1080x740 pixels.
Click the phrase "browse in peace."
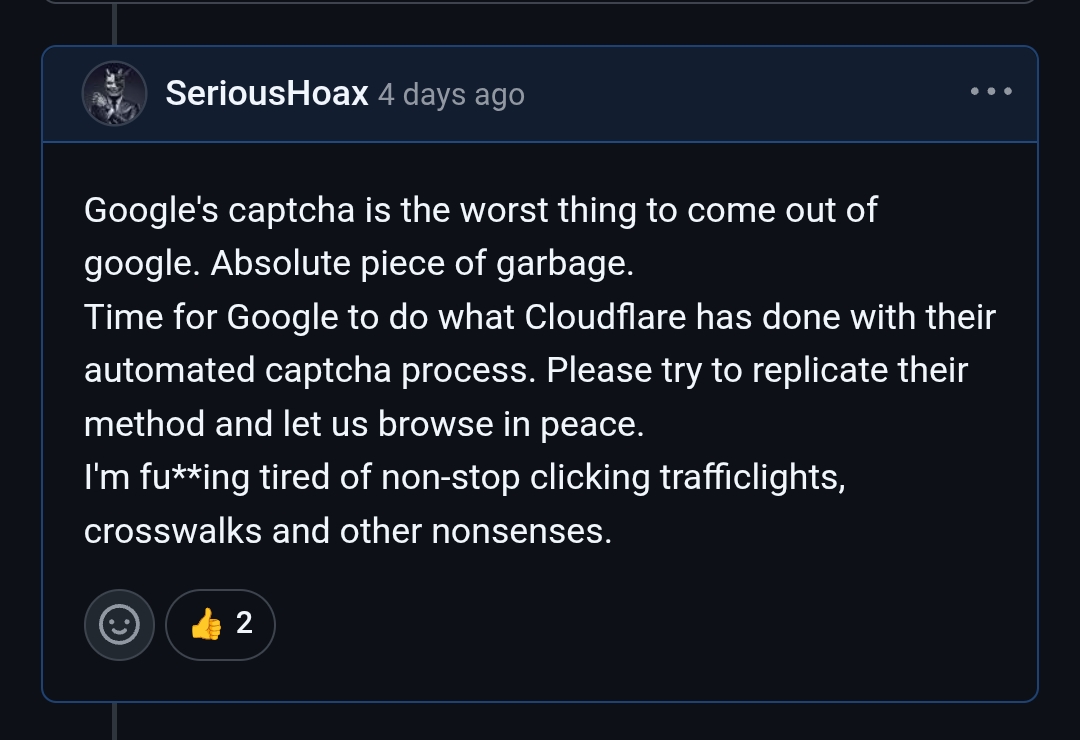click(511, 424)
